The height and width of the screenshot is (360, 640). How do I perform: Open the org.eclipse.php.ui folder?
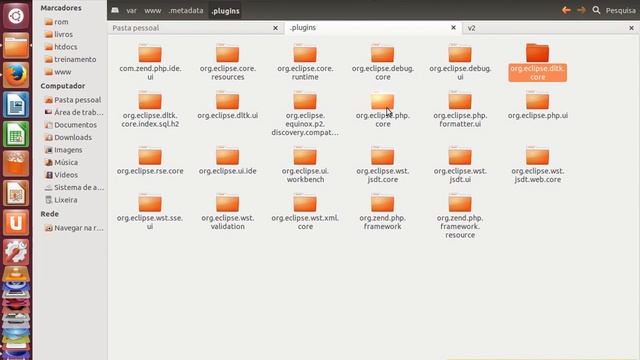point(538,105)
